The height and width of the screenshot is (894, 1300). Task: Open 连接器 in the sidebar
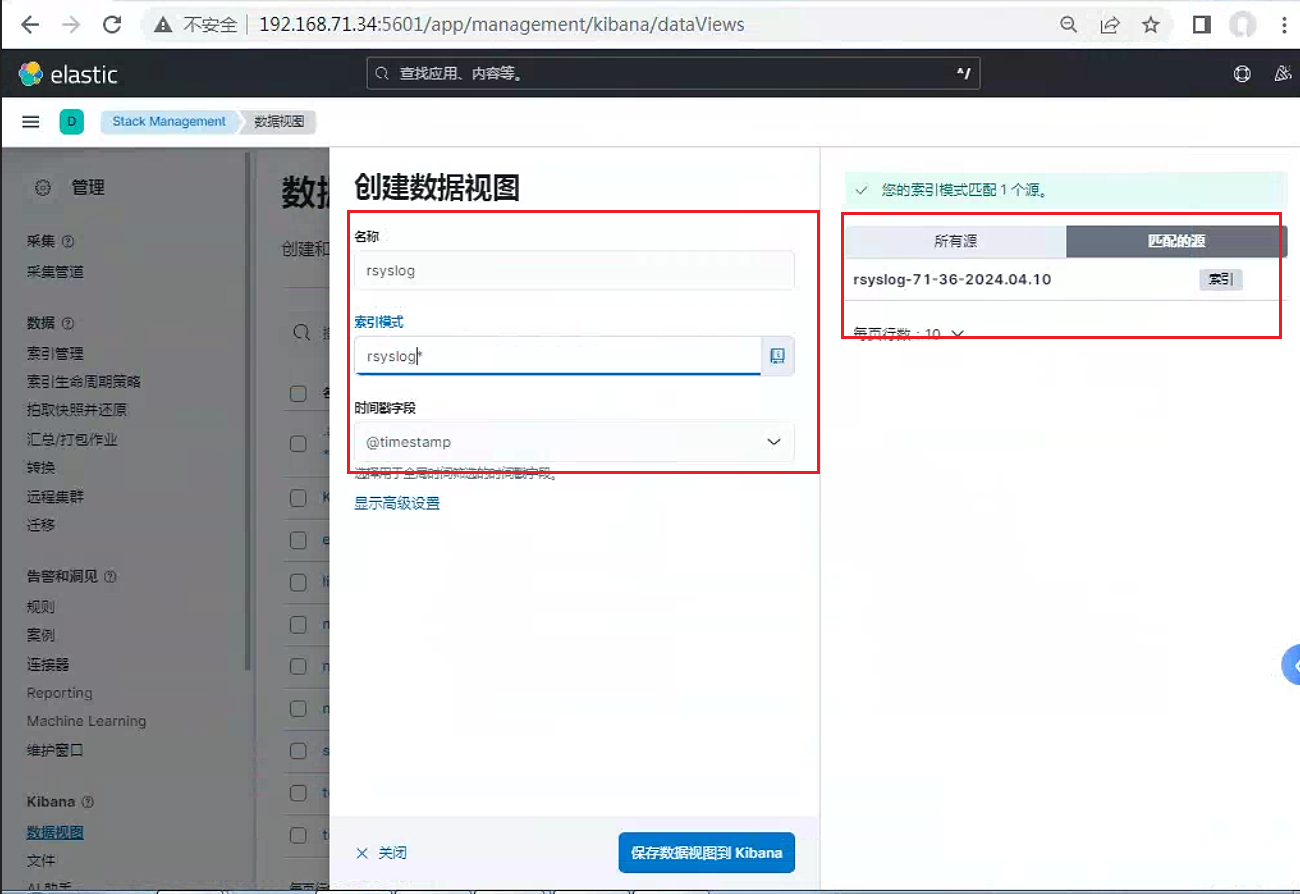(48, 664)
